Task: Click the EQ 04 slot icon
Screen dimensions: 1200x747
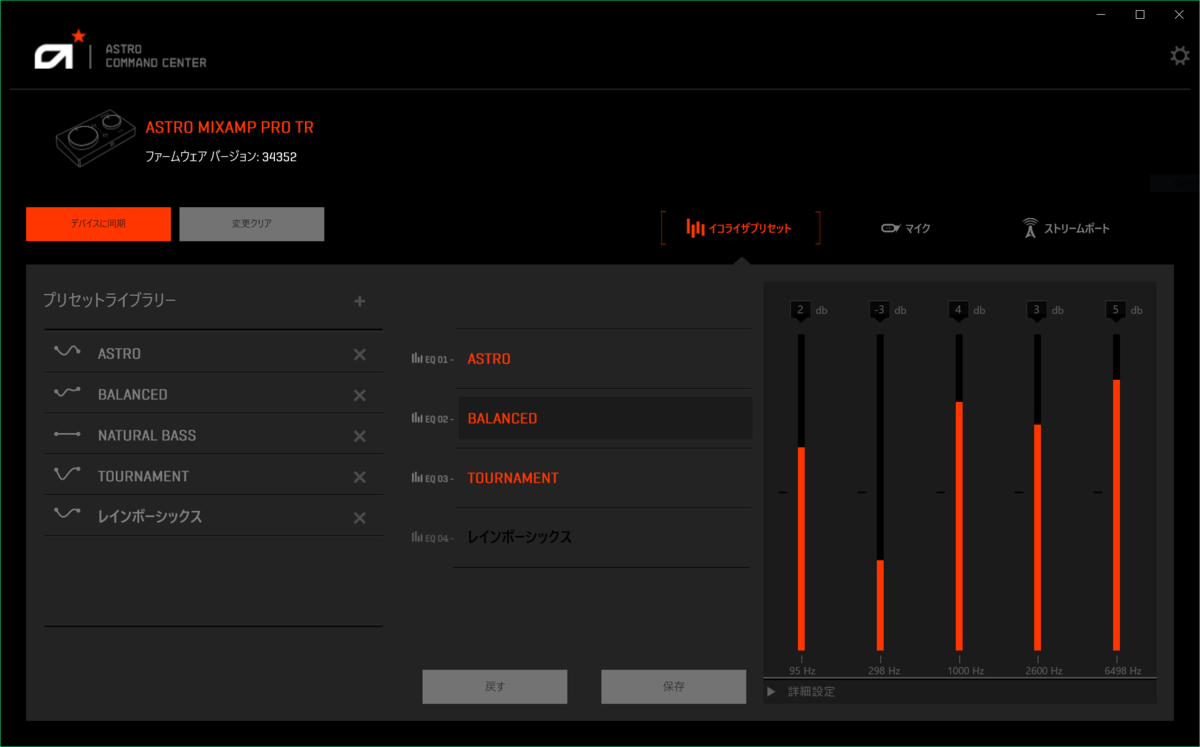Action: pos(417,537)
